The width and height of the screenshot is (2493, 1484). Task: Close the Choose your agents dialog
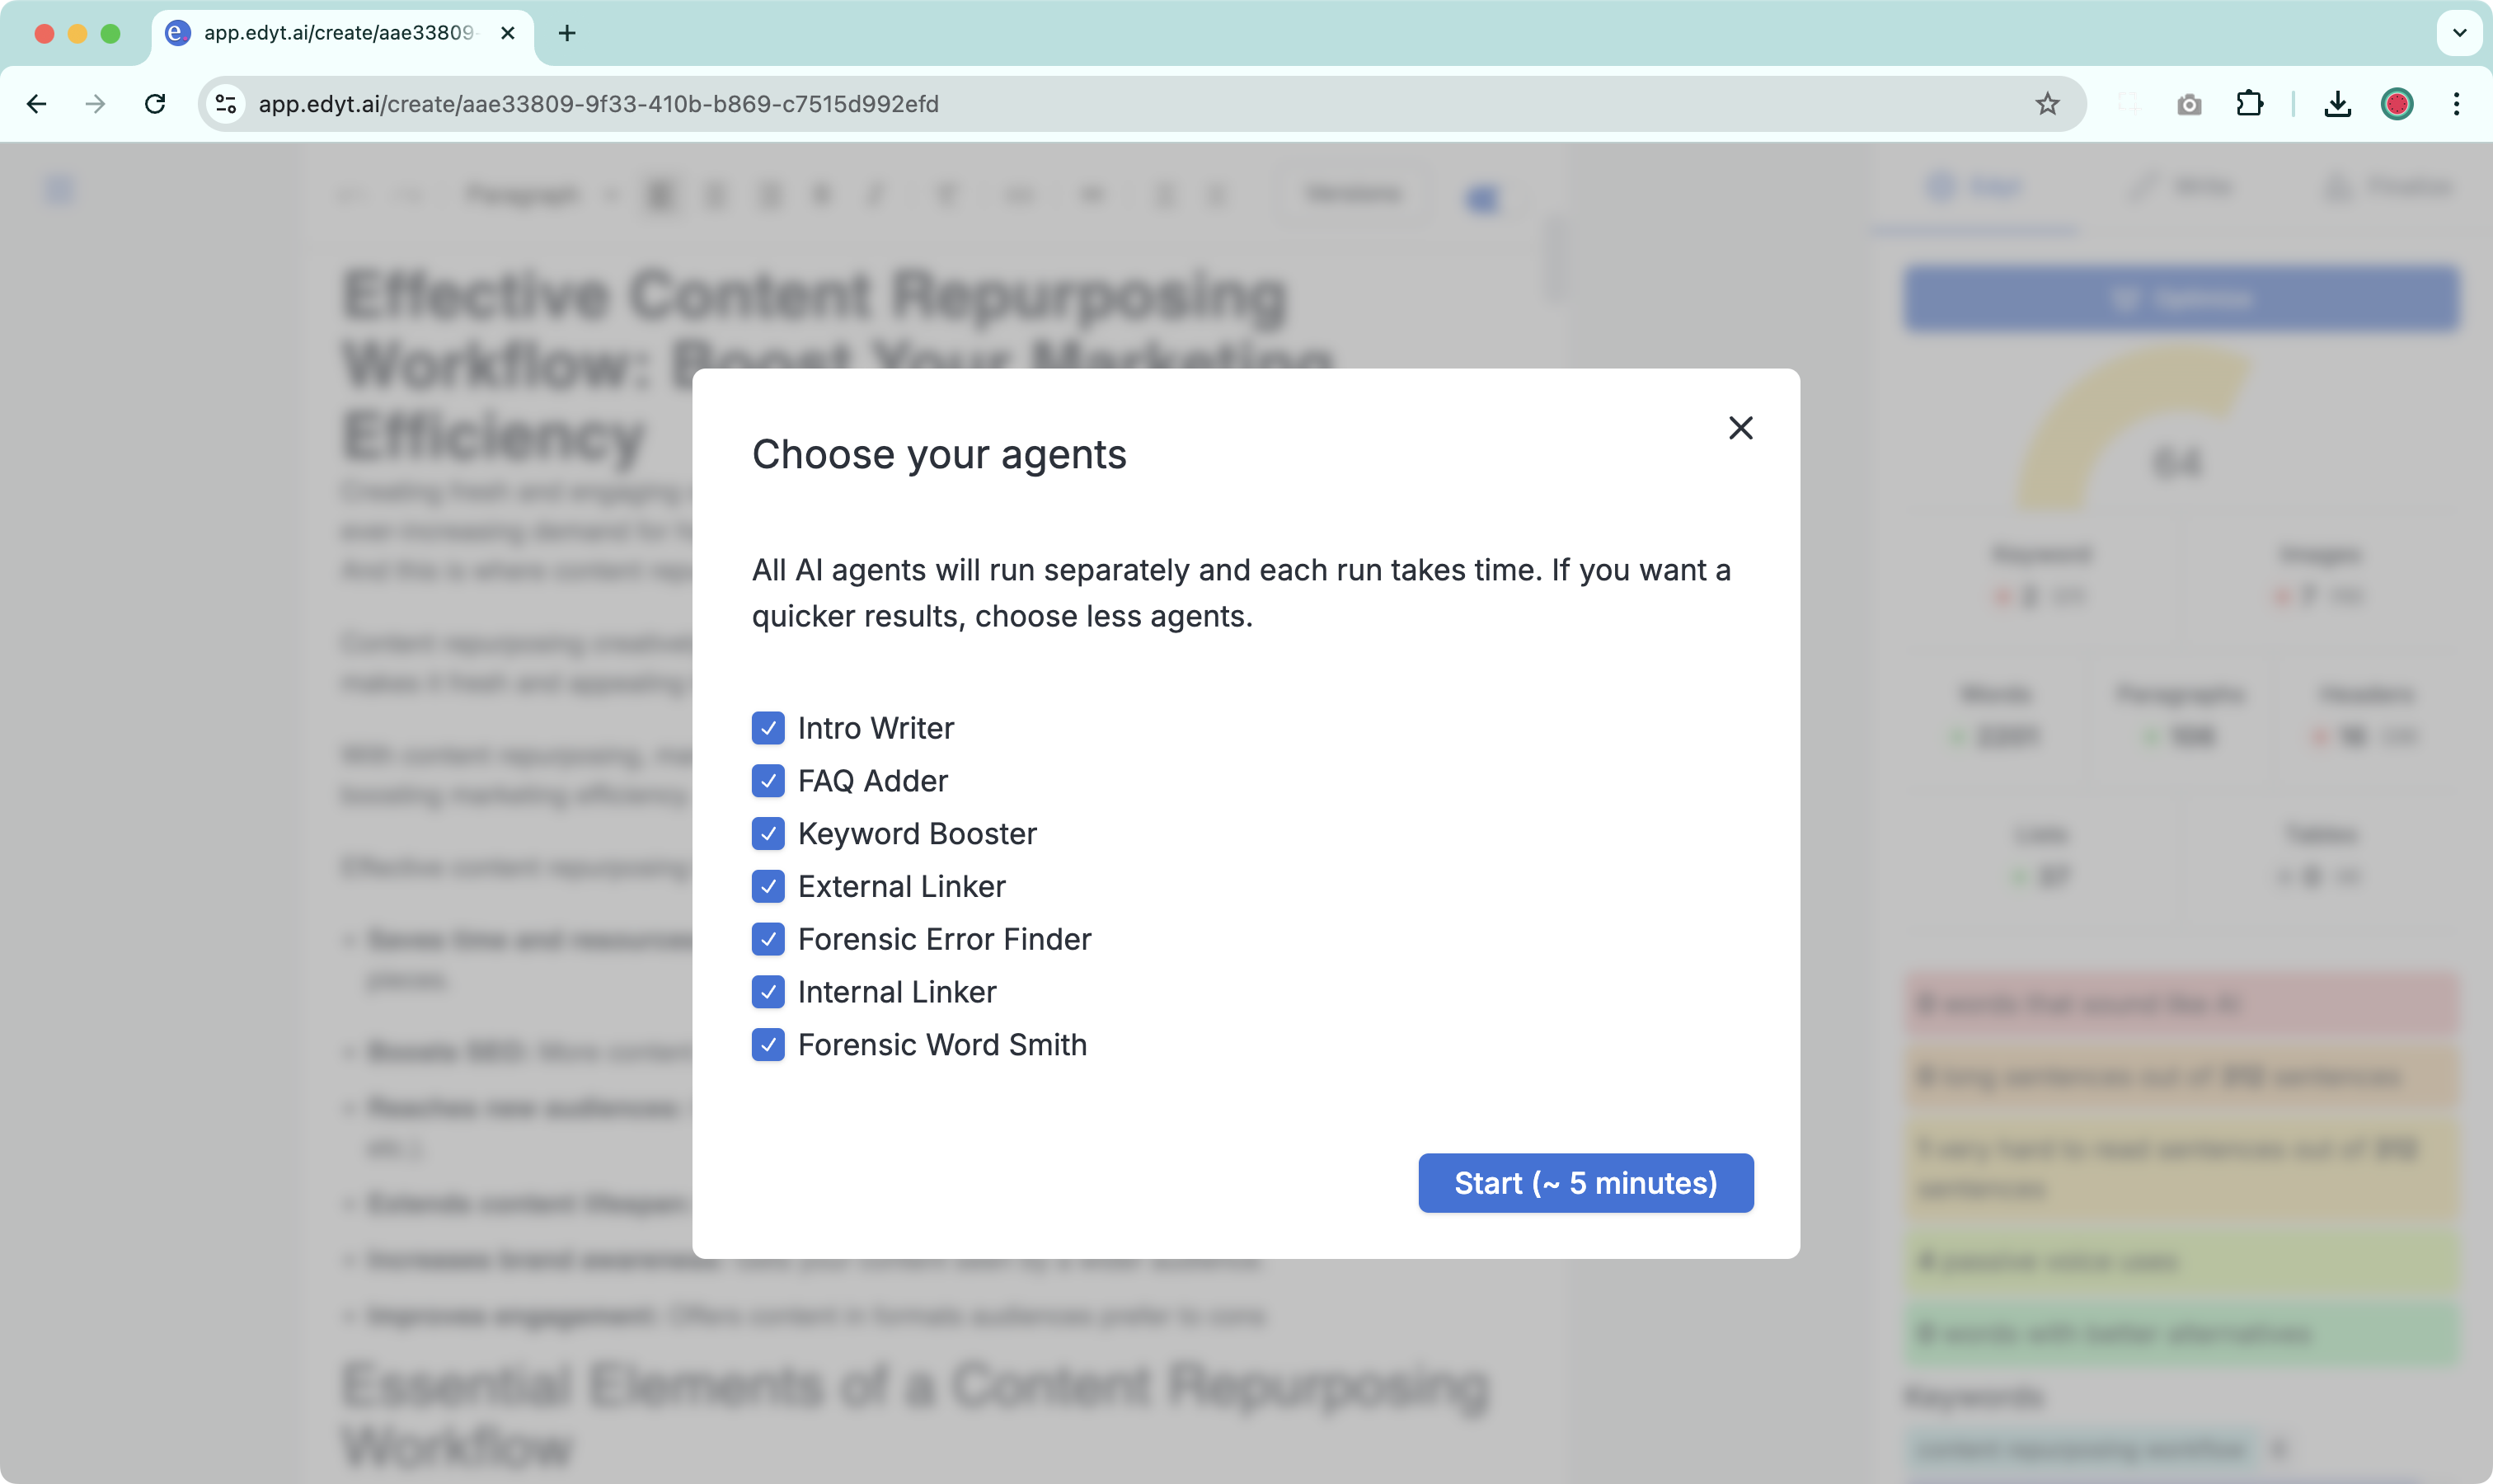(x=1740, y=427)
